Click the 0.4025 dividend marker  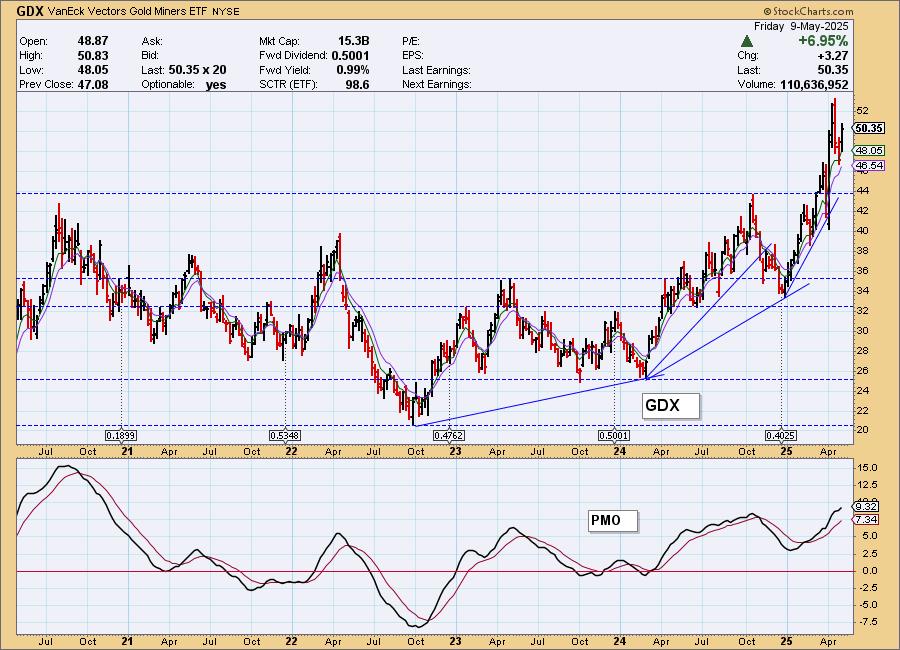point(781,436)
